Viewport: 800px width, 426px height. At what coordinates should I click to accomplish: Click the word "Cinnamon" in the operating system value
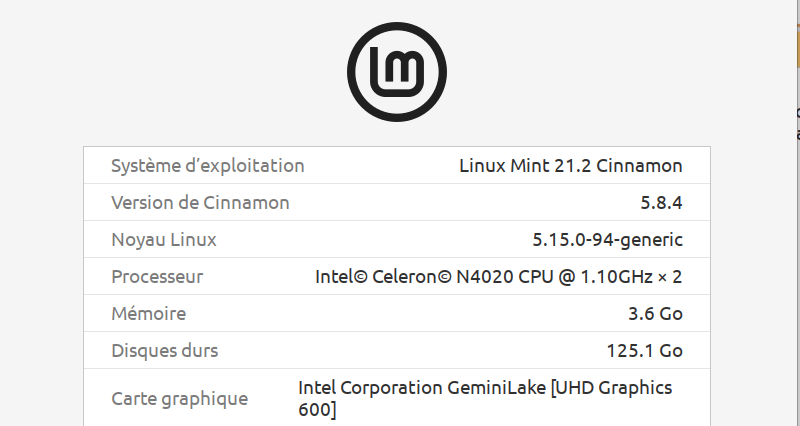coord(639,166)
